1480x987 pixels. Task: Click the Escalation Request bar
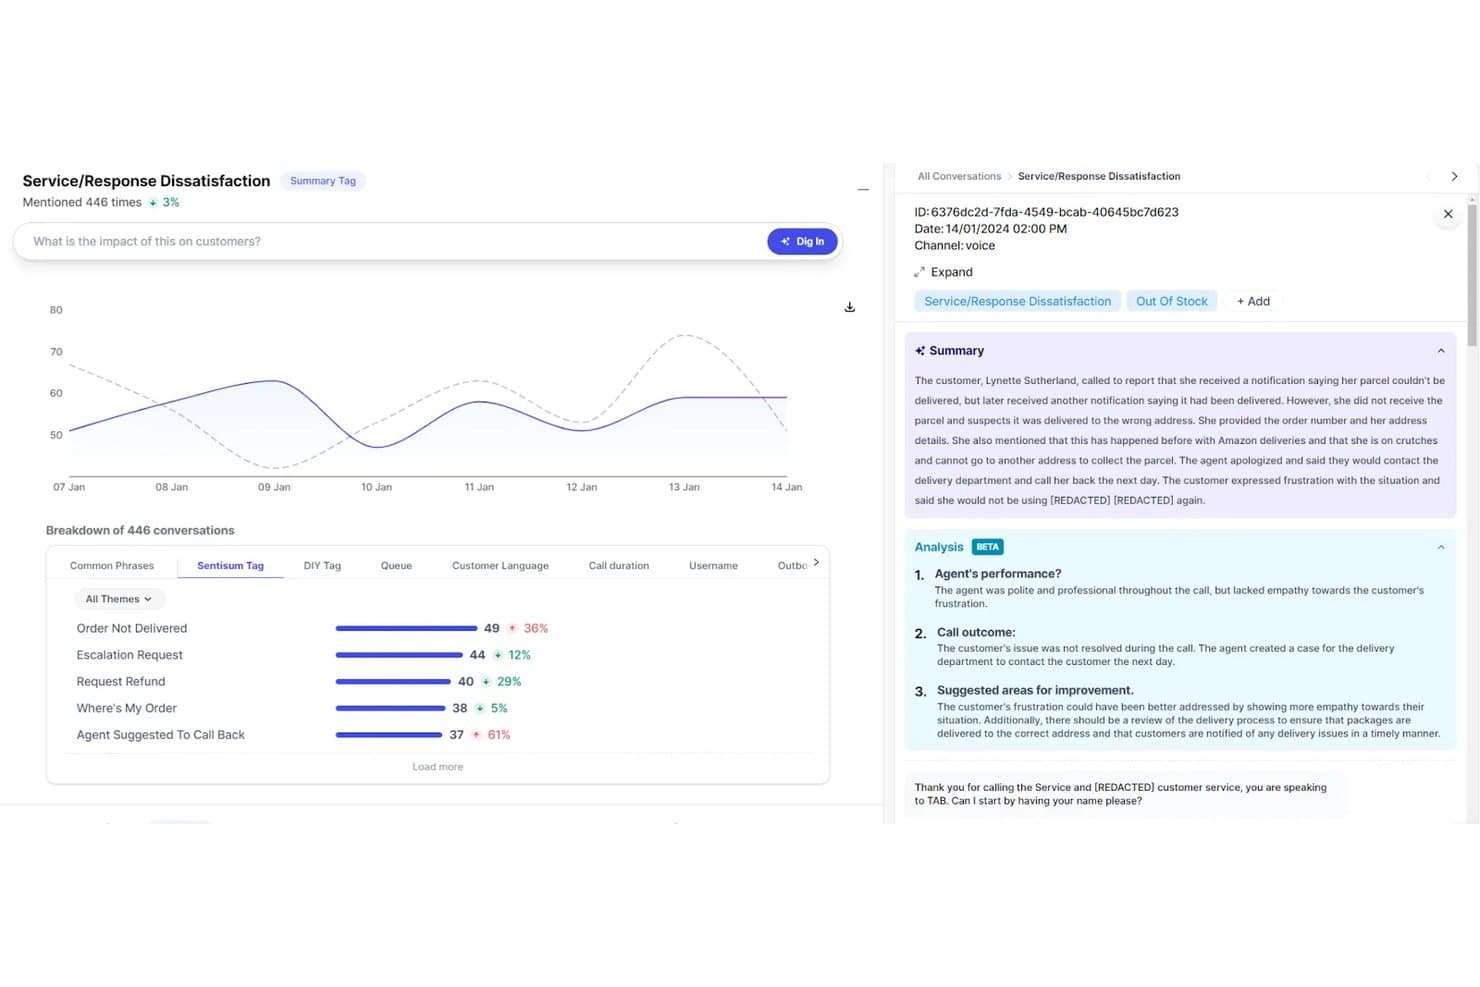pyautogui.click(x=399, y=655)
